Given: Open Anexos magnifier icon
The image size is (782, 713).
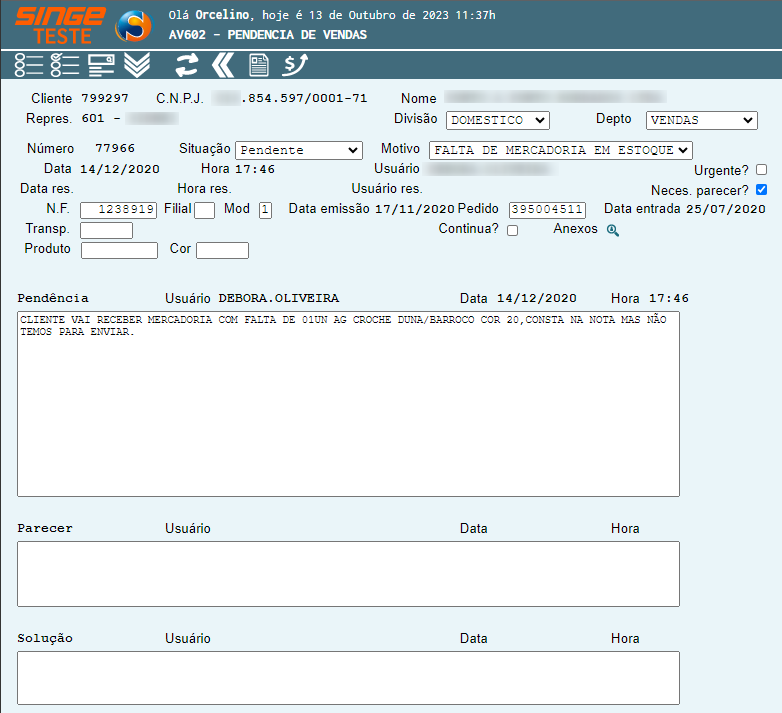Looking at the screenshot, I should point(613,230).
